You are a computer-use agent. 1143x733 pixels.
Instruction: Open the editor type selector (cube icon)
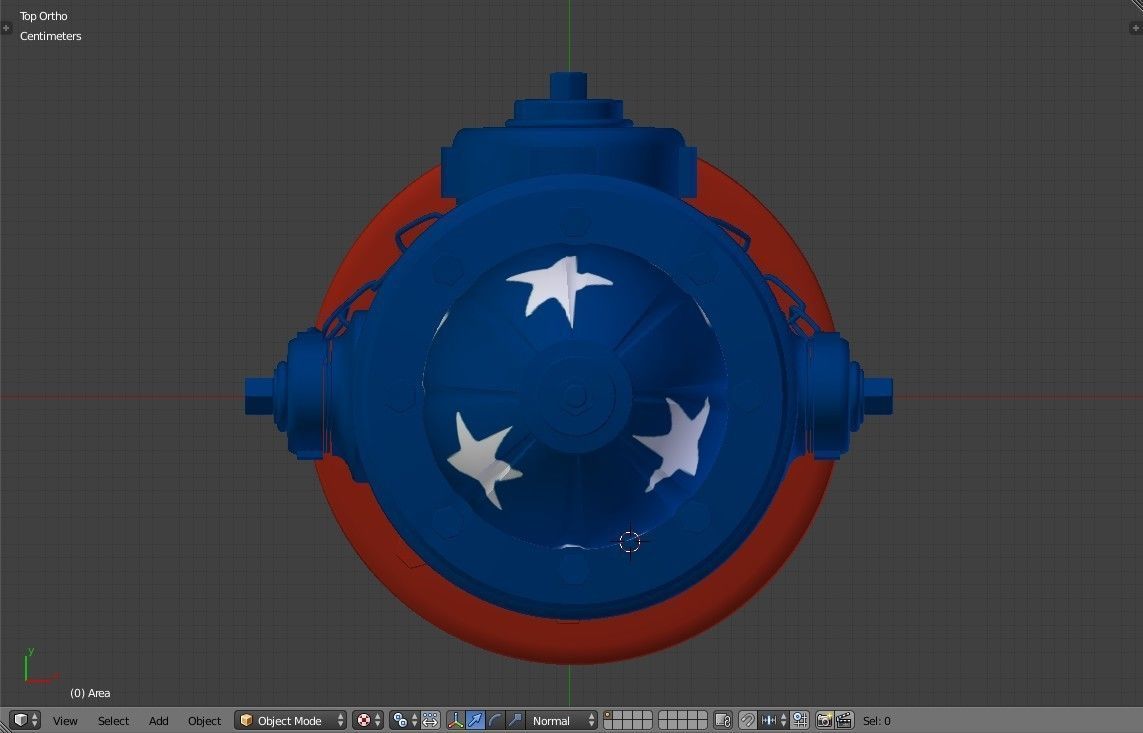[26, 721]
